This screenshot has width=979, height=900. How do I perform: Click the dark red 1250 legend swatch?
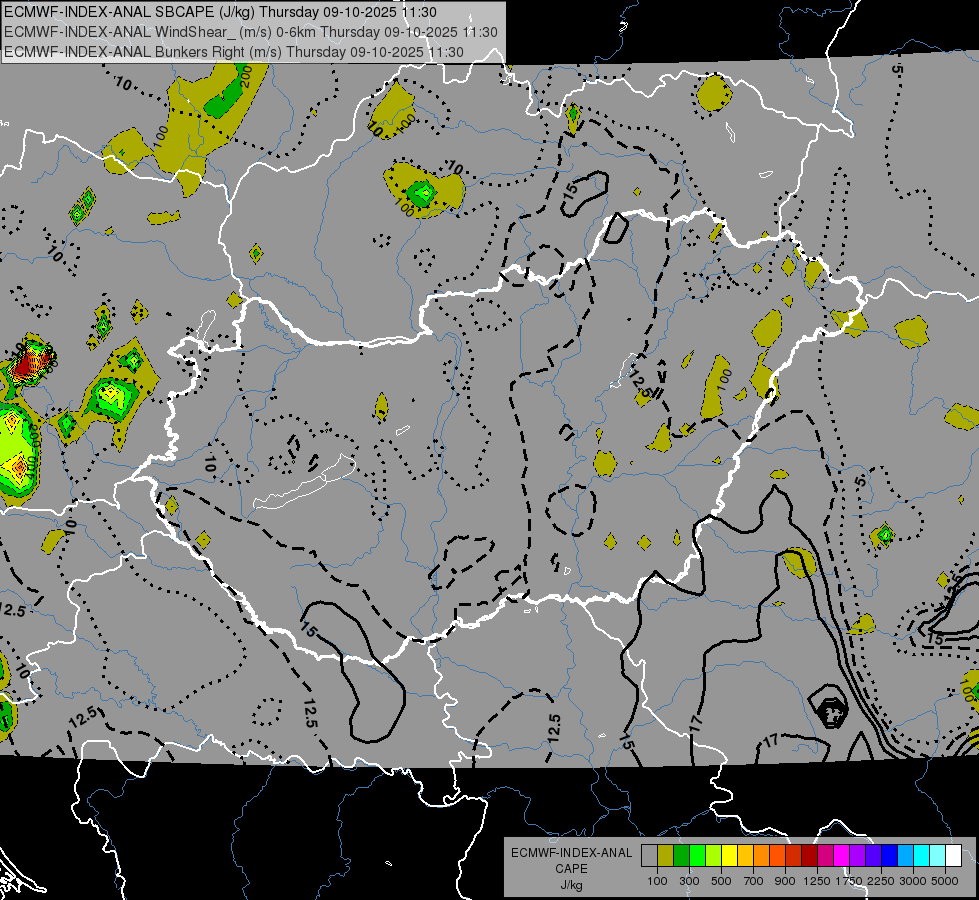pos(810,855)
